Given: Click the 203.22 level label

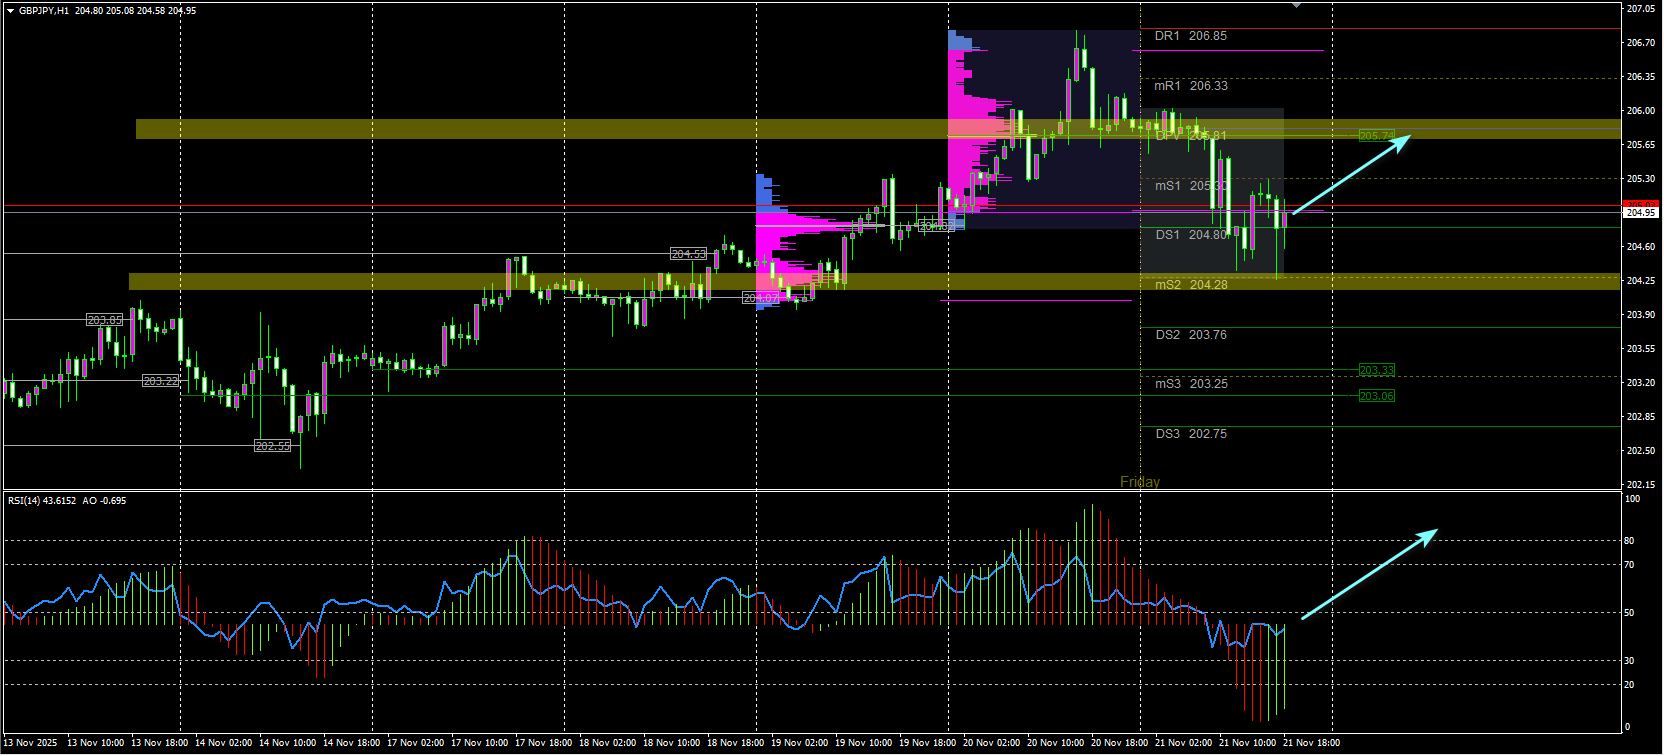Looking at the screenshot, I should tap(161, 381).
